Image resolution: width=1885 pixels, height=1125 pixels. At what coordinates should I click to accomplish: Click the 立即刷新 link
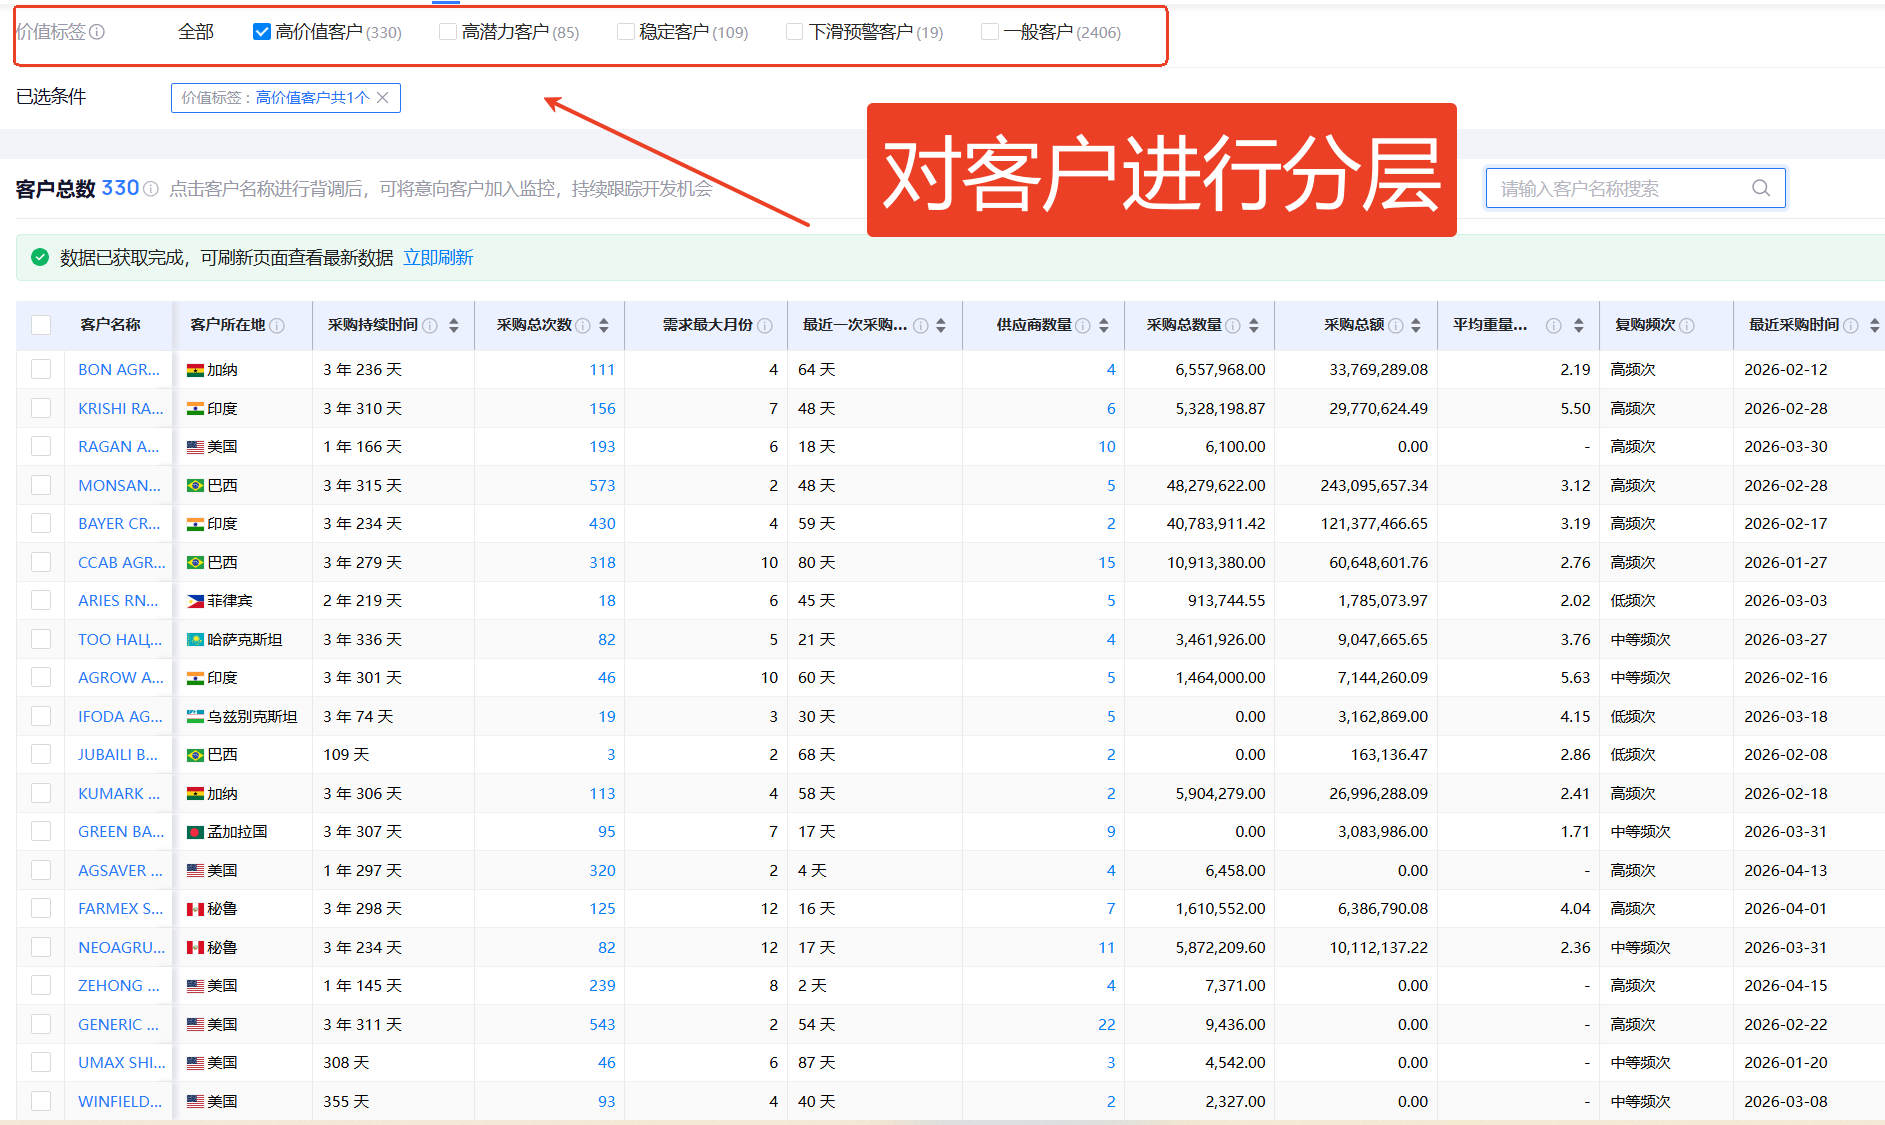[438, 258]
